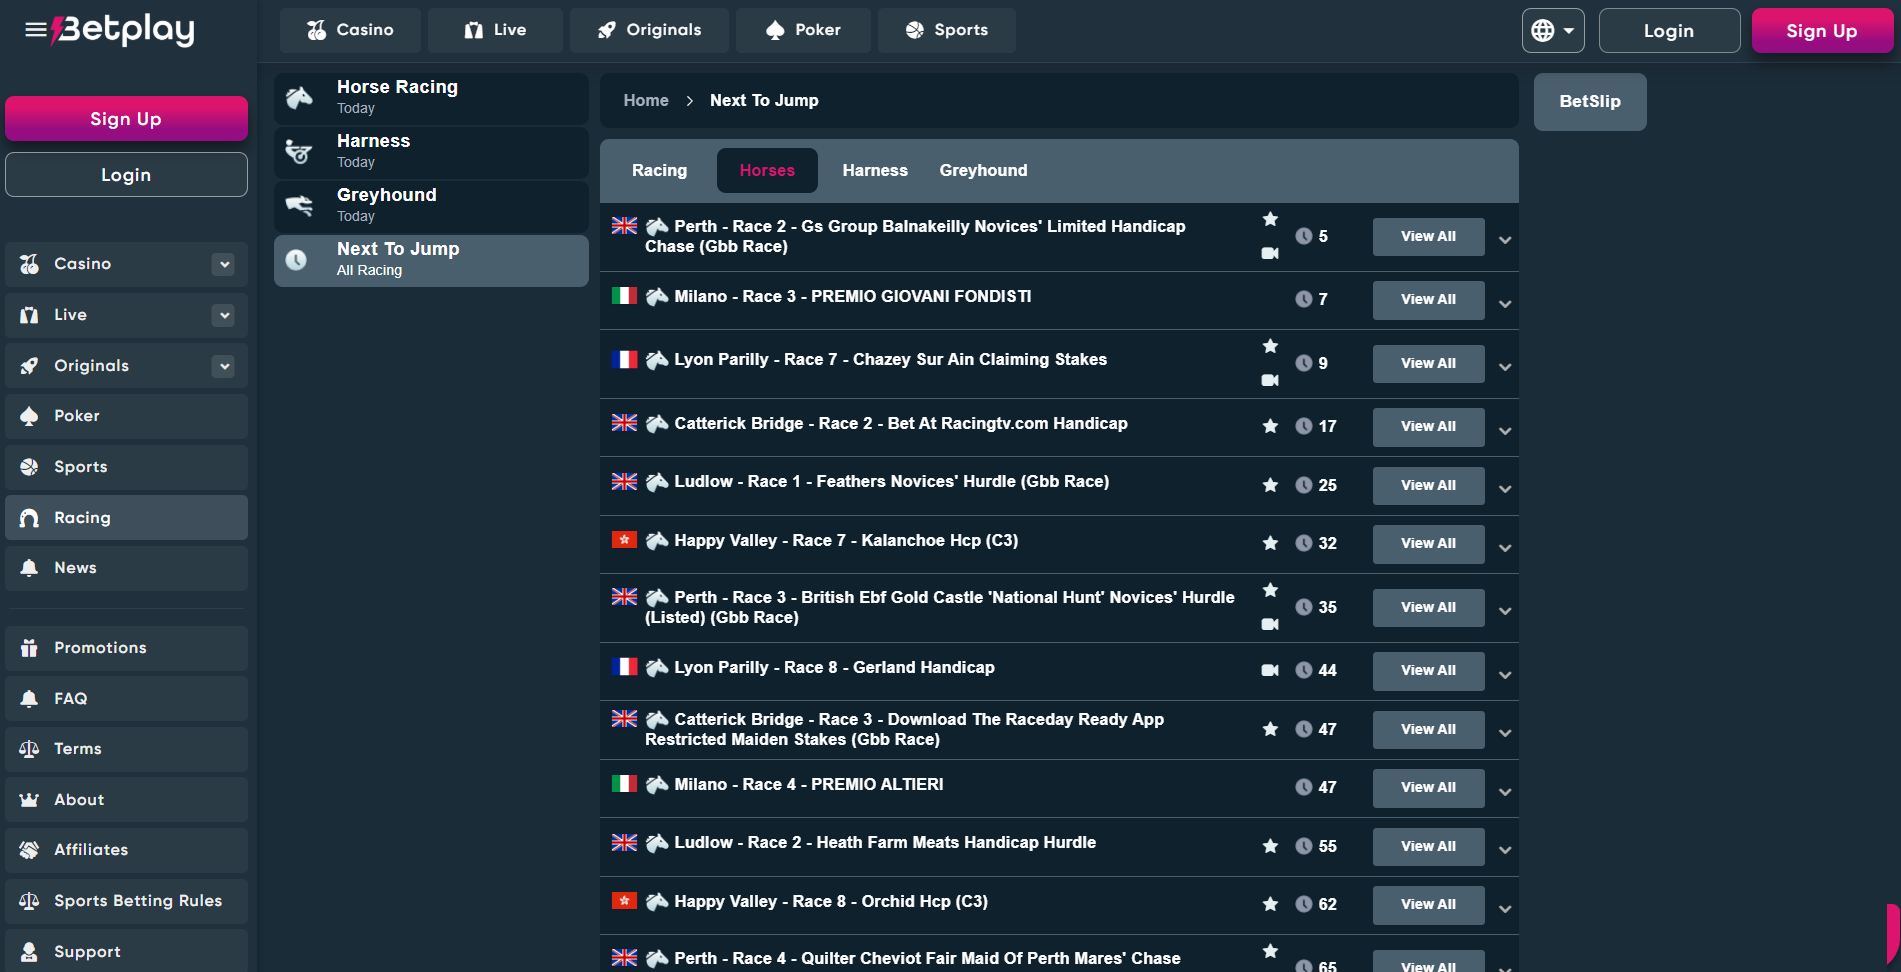Screen dimensions: 1901x972
Task: Expand Catterick Bridge Race 2 chevron
Action: pos(1505,430)
